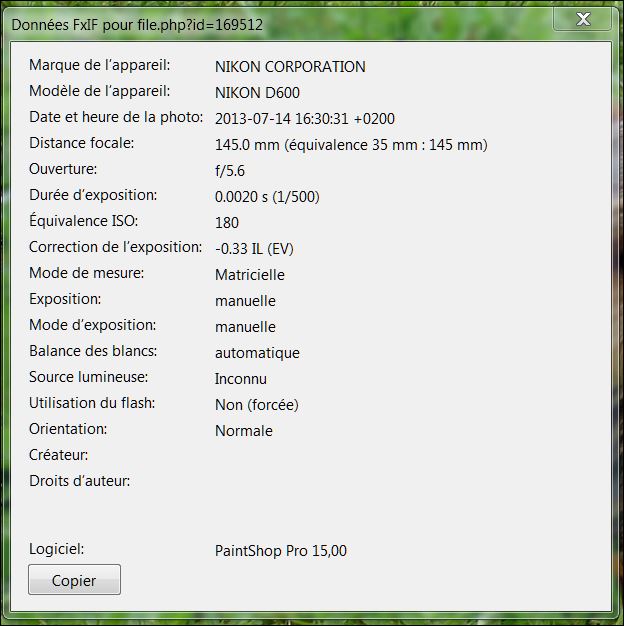This screenshot has width=624, height=626.
Task: Click the label 'Modèle de l'appareil:'
Action: click(100, 91)
